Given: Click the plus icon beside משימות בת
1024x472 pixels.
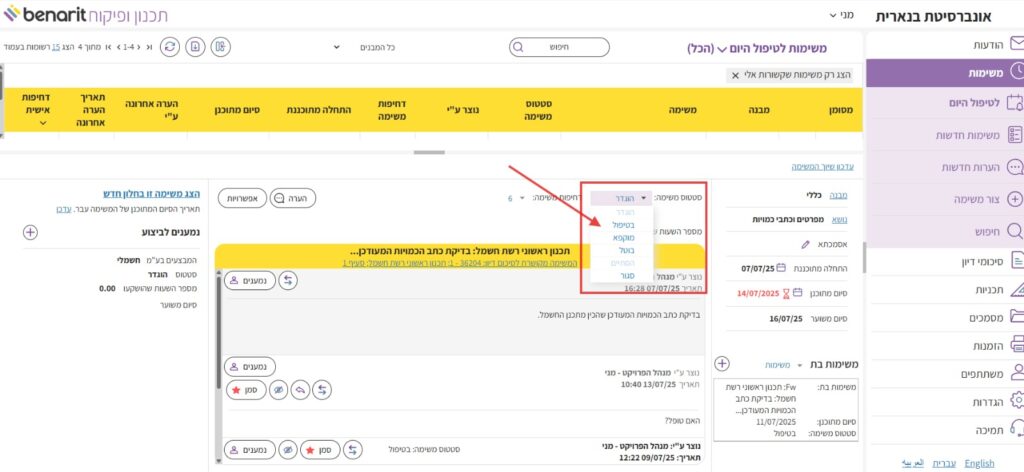Looking at the screenshot, I should [722, 364].
